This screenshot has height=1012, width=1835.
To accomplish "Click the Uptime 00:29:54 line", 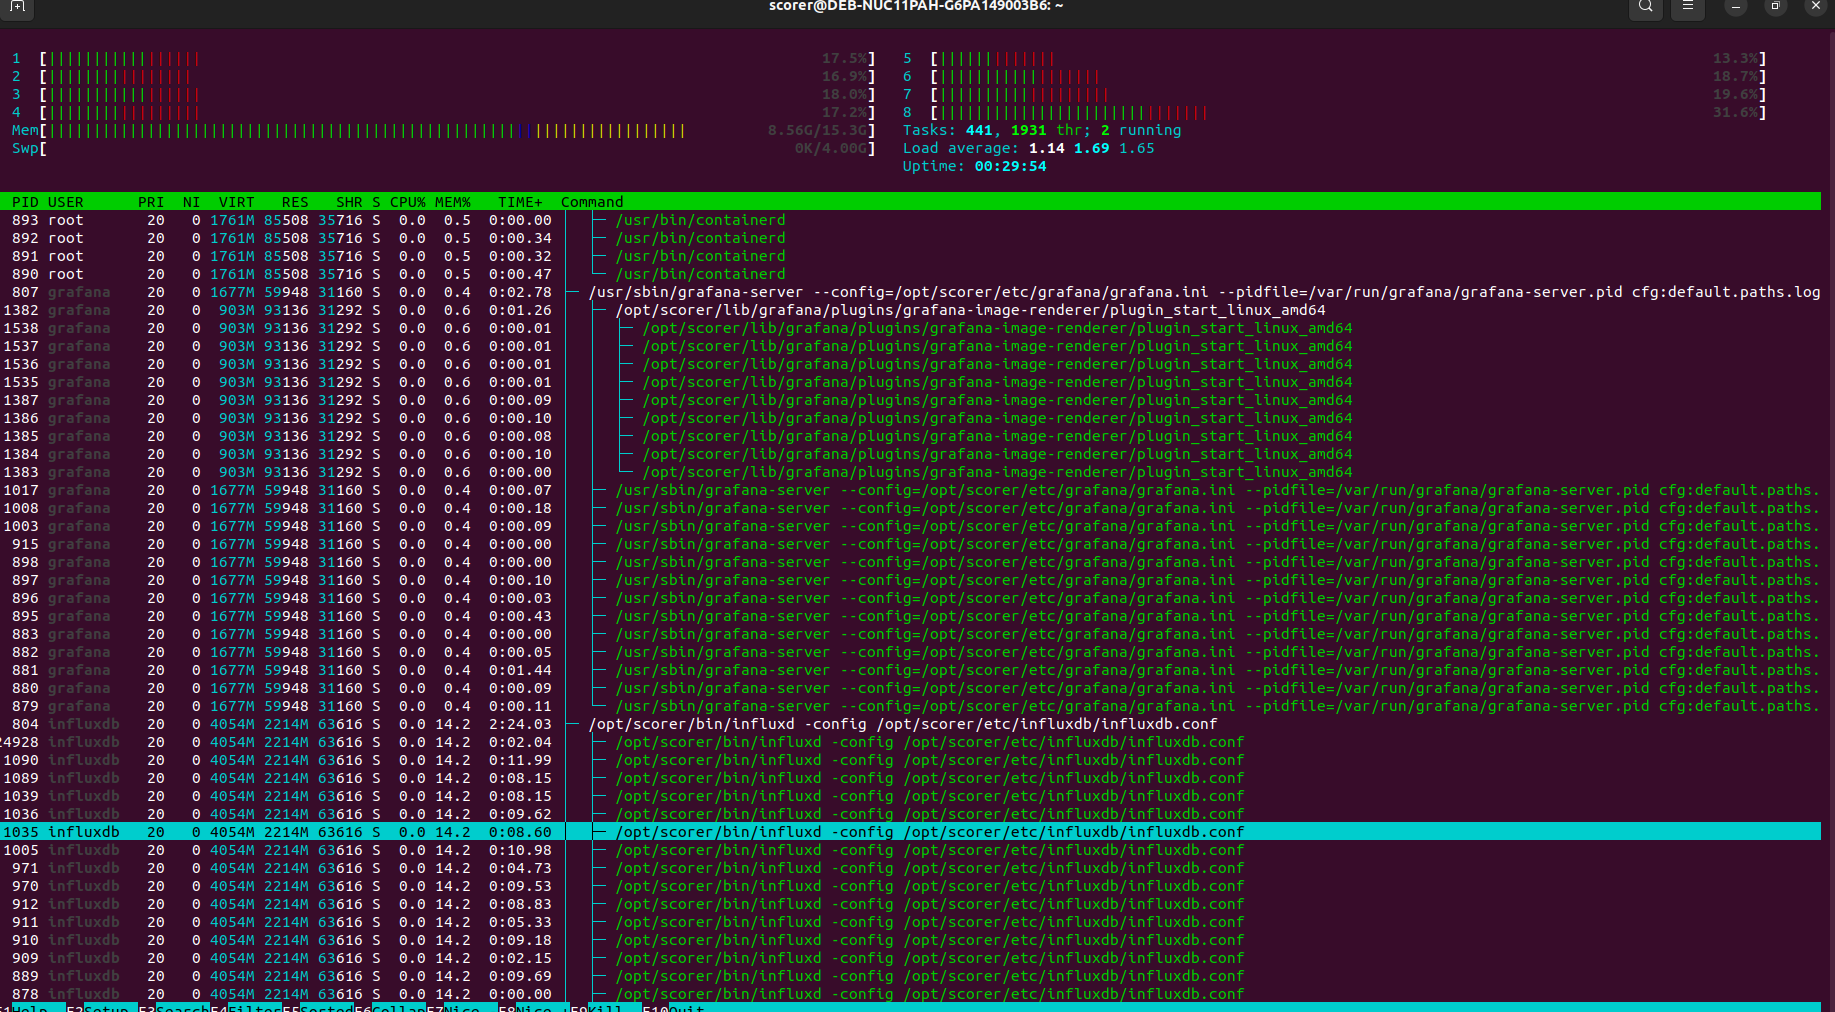I will 975,167.
